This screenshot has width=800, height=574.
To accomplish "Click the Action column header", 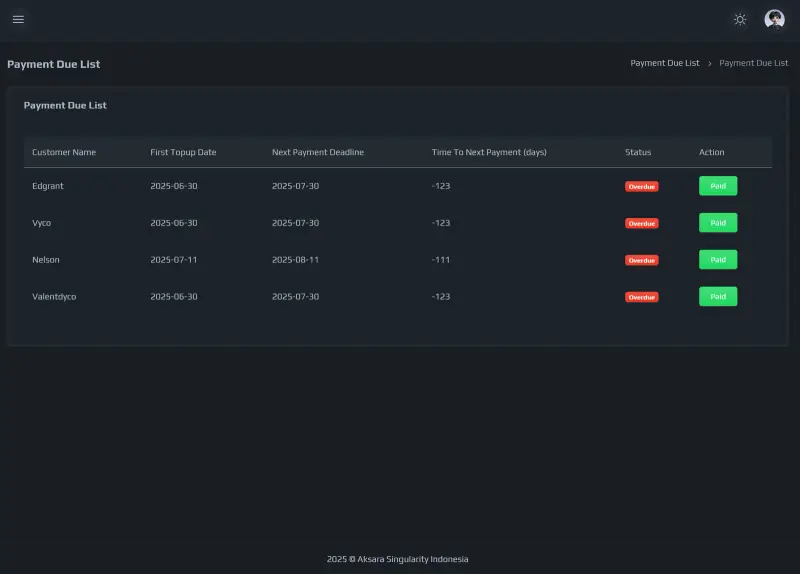I will (711, 152).
